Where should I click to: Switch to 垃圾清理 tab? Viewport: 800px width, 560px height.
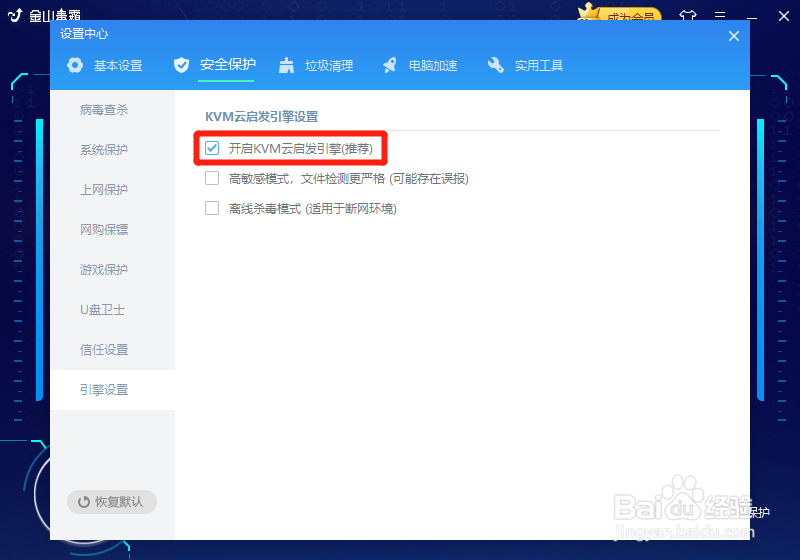pyautogui.click(x=316, y=65)
